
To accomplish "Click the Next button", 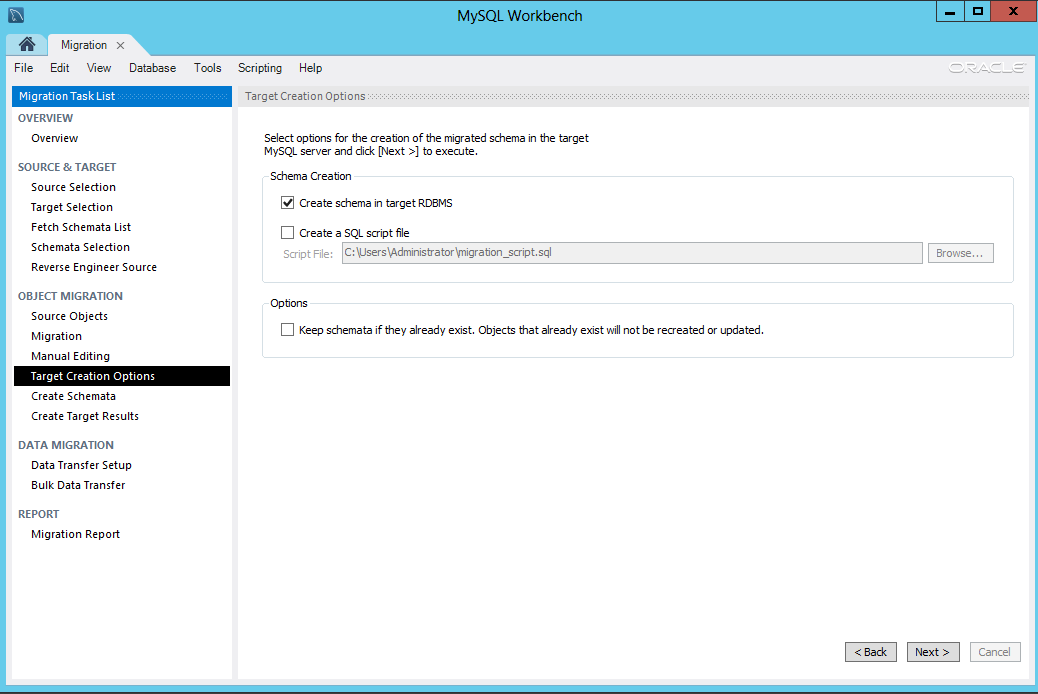I will pos(932,651).
